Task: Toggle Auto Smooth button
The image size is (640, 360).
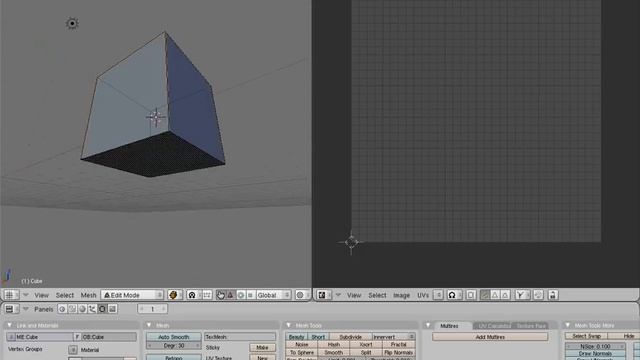Action: point(174,337)
